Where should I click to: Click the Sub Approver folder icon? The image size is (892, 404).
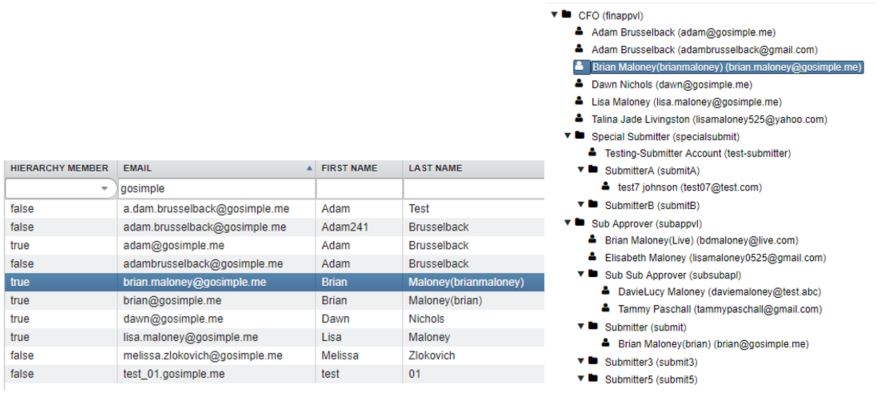tap(579, 222)
